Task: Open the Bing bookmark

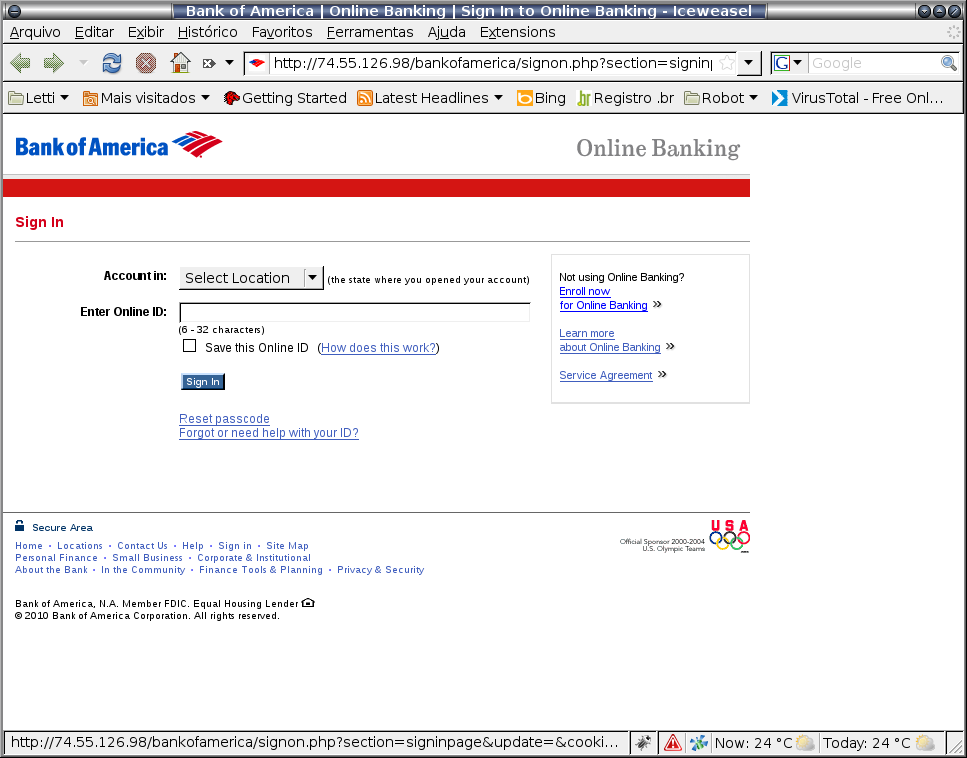Action: (541, 98)
